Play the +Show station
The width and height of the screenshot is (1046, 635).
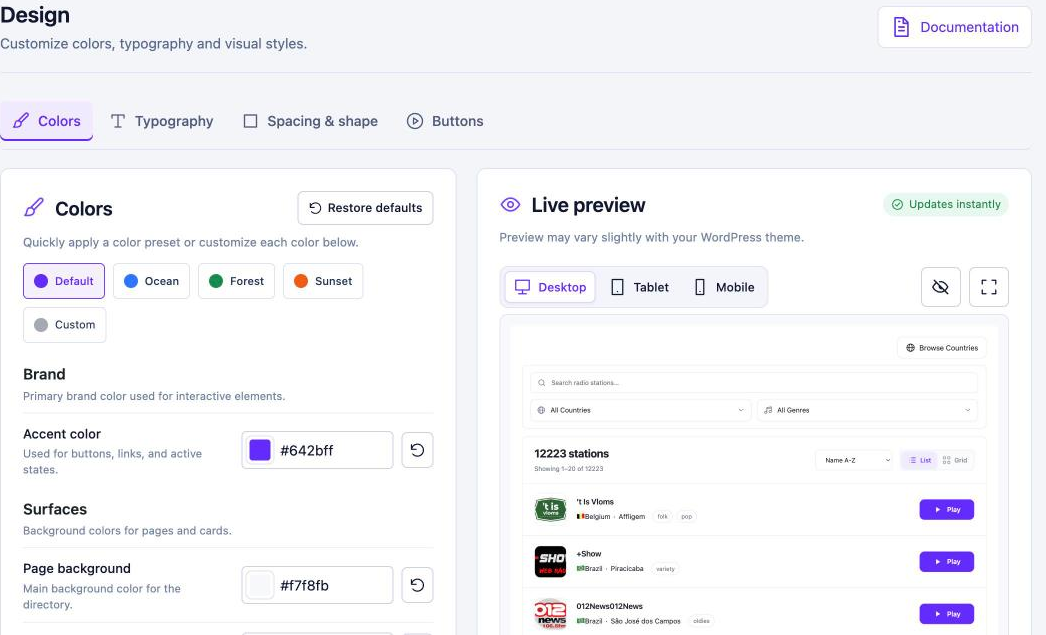coord(947,562)
